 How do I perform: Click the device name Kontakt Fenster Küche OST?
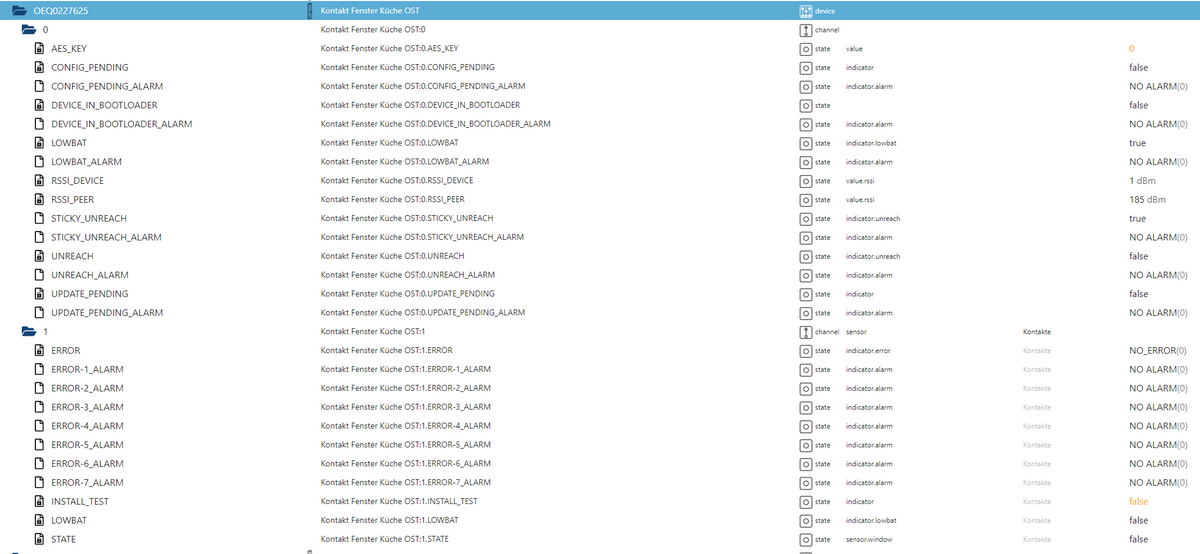pyautogui.click(x=369, y=10)
